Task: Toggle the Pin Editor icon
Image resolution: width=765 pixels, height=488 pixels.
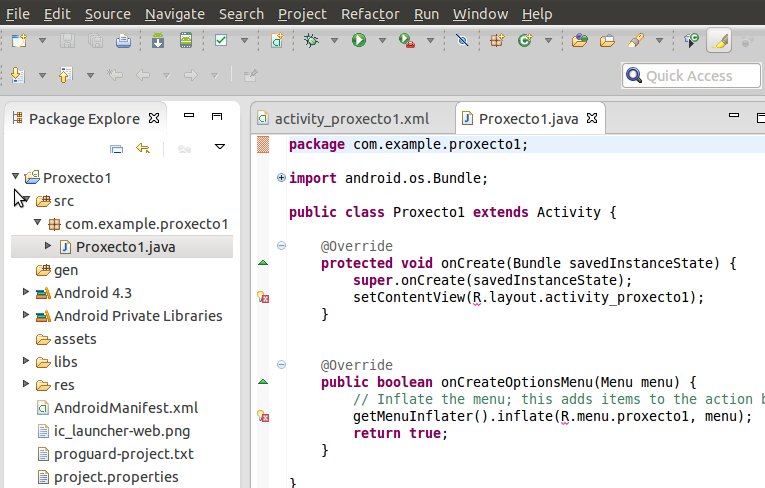Action: click(250, 75)
